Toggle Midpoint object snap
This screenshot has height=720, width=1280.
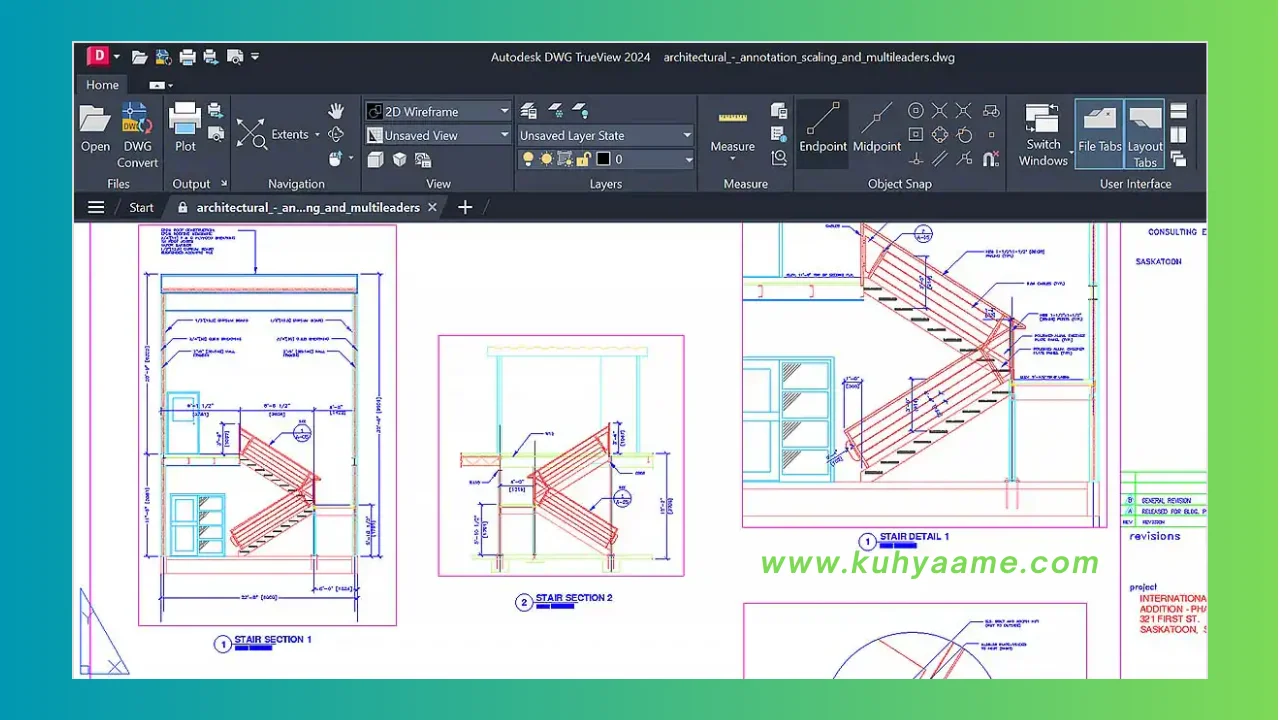(x=877, y=128)
